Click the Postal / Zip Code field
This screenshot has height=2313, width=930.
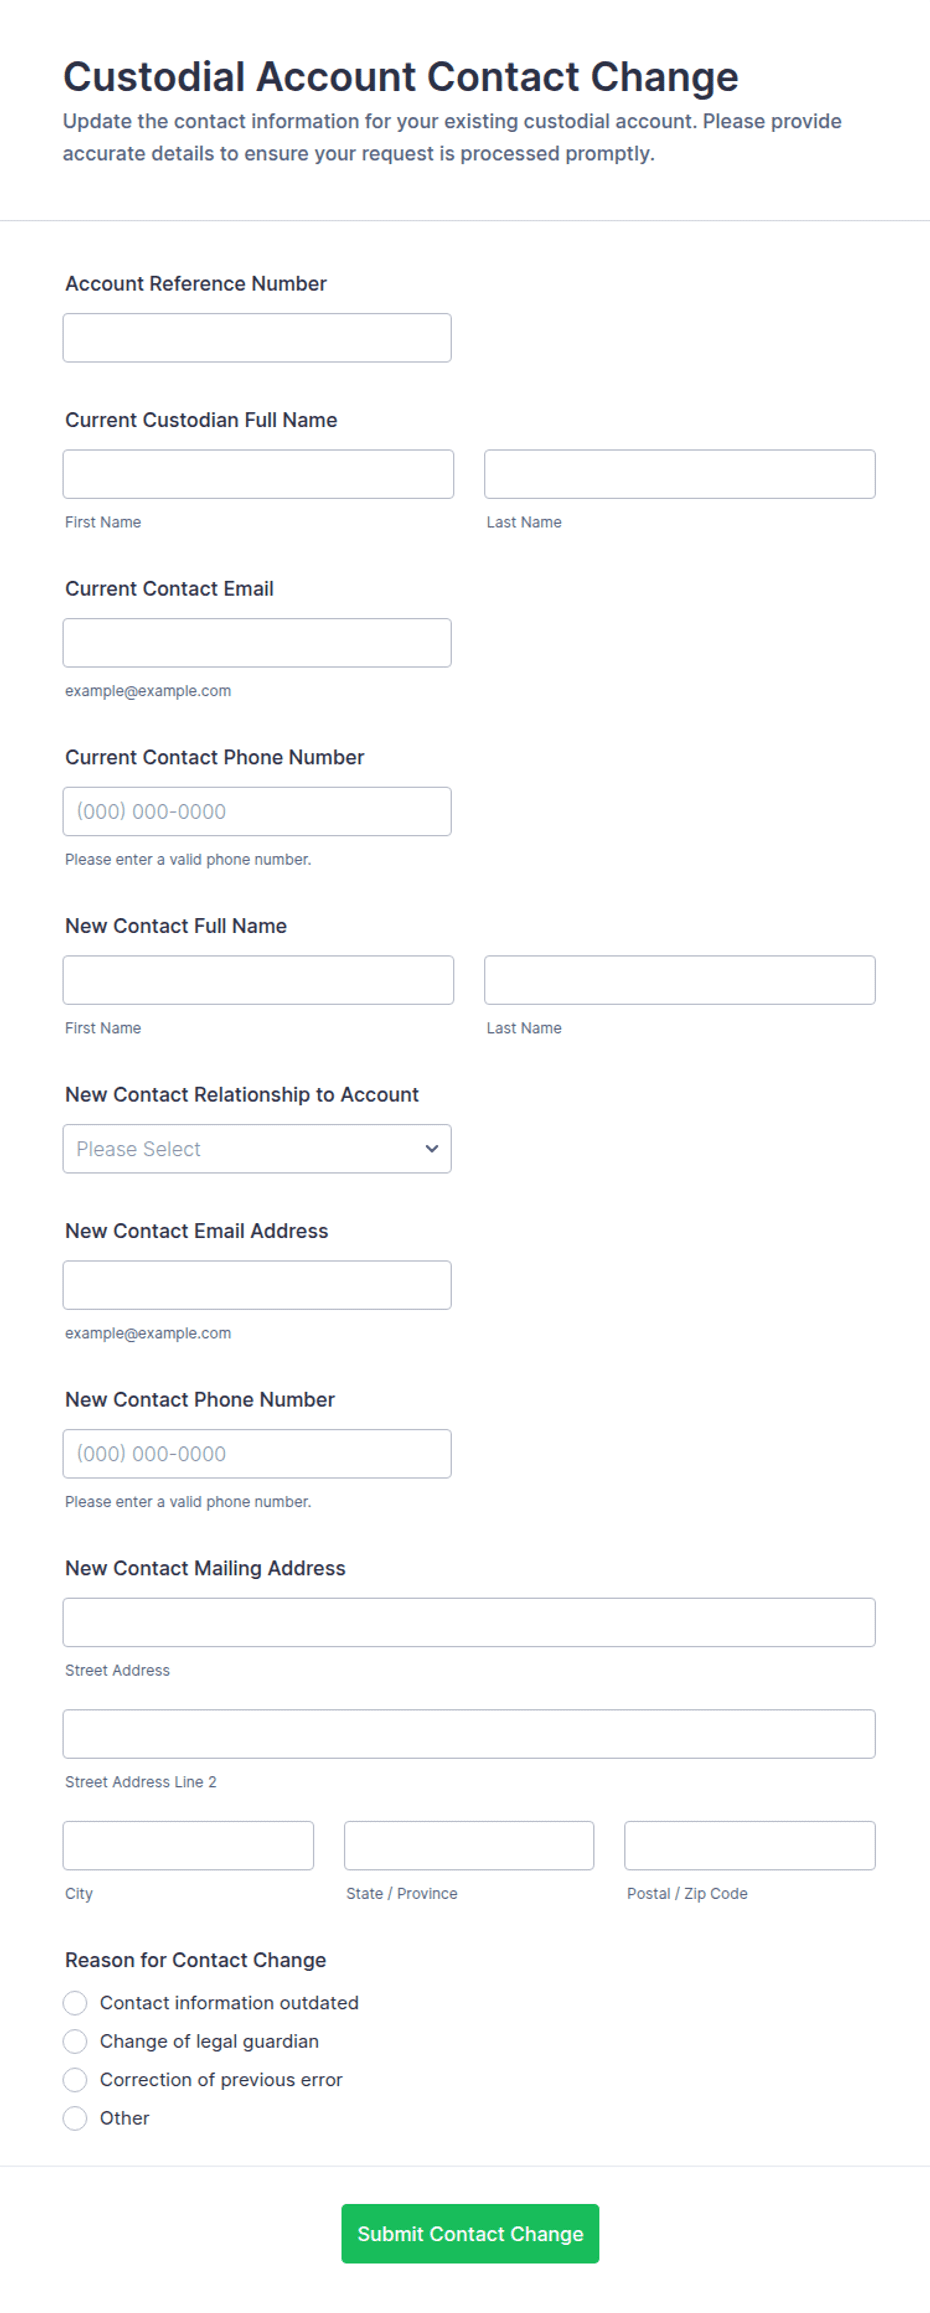[749, 1845]
